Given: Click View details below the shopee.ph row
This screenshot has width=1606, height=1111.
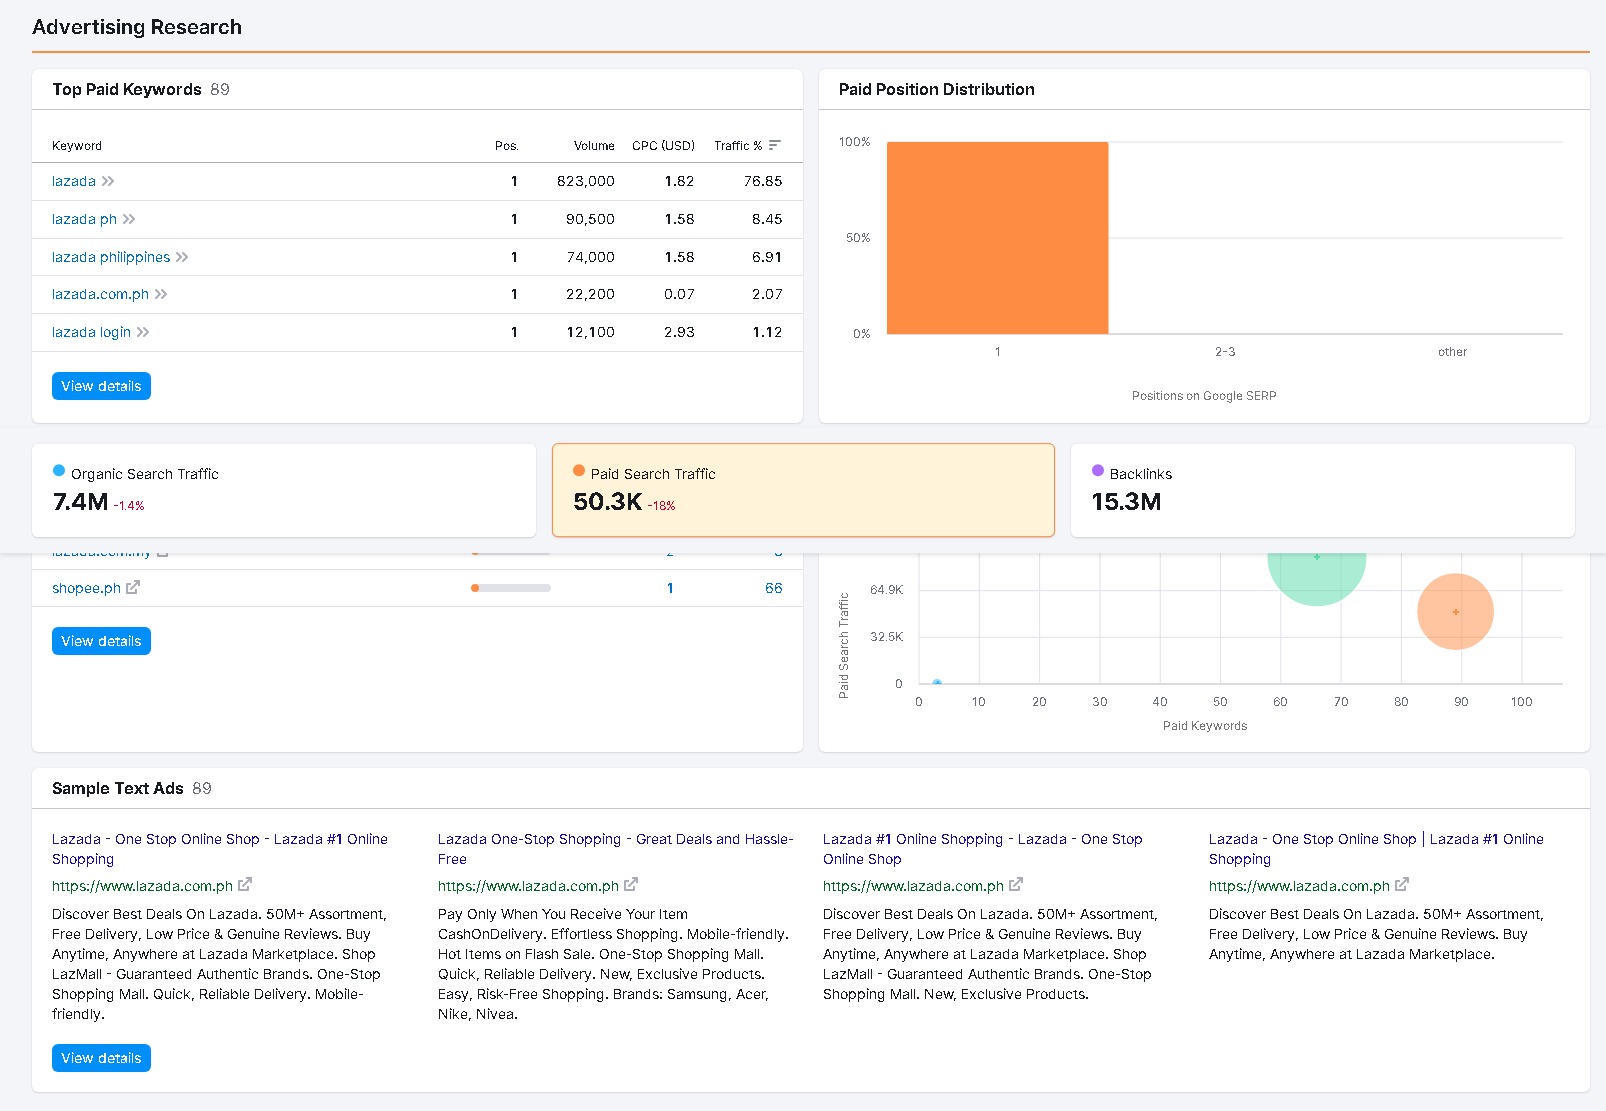Looking at the screenshot, I should 101,641.
